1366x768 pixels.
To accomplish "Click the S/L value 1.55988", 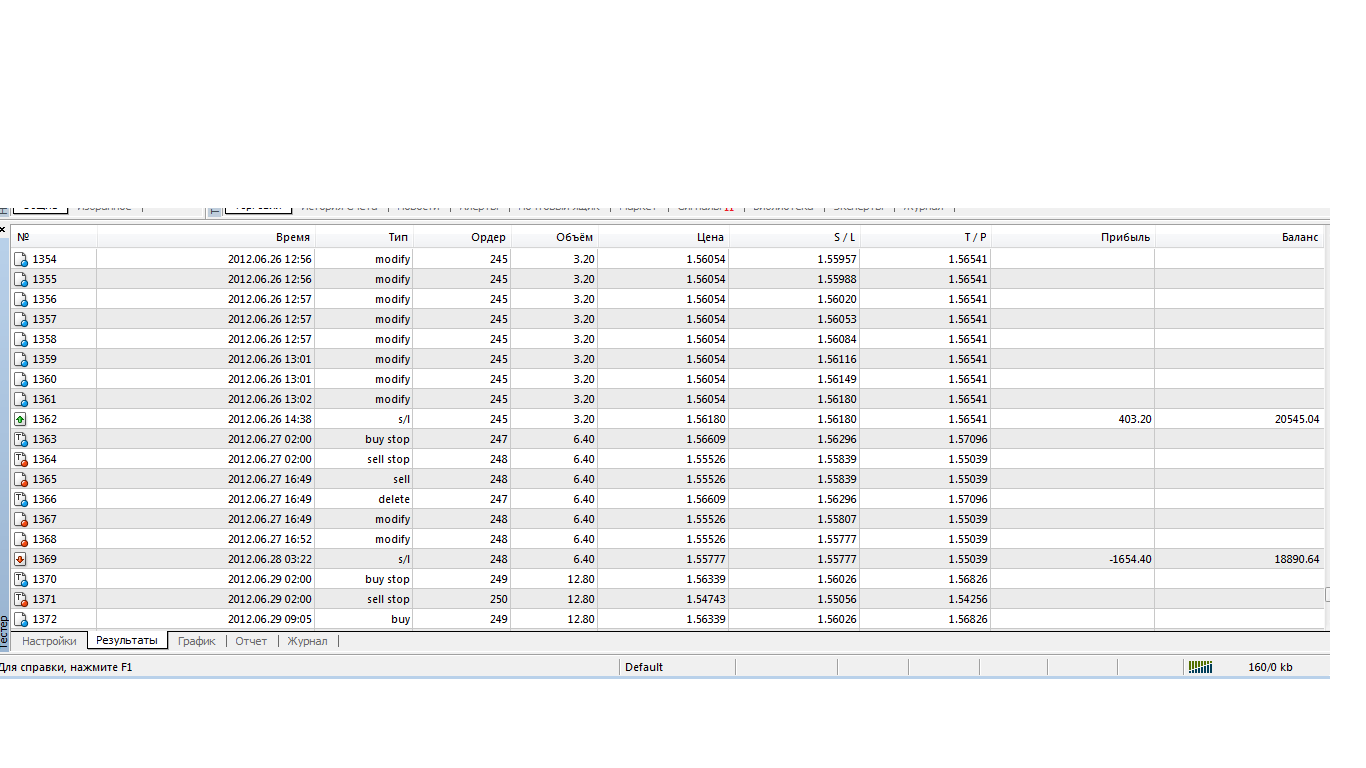I will pyautogui.click(x=836, y=279).
